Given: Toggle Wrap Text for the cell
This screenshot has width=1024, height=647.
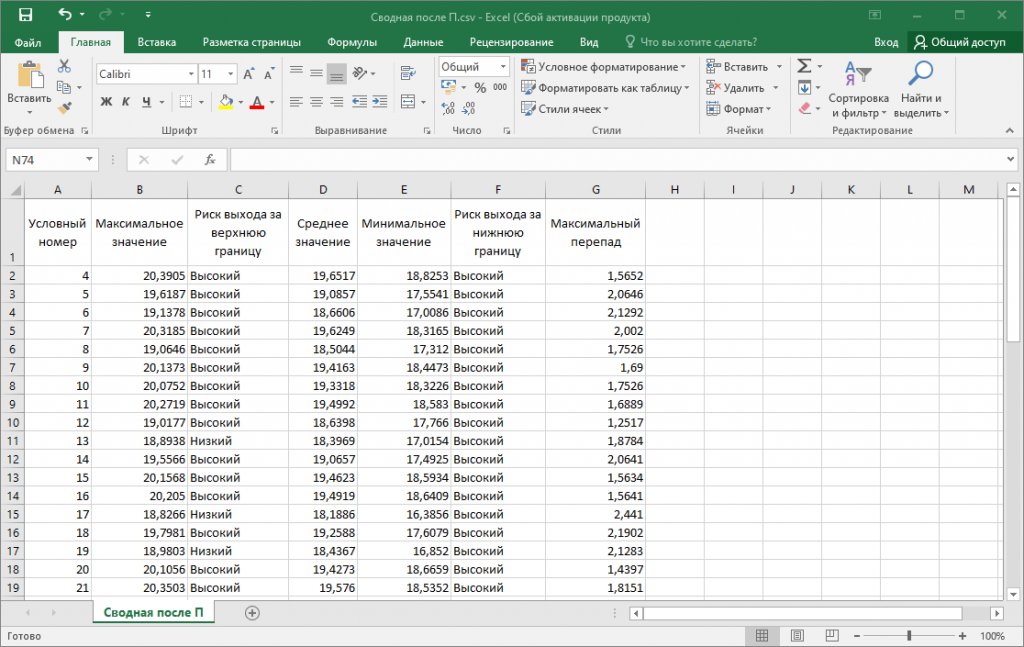Looking at the screenshot, I should [x=408, y=73].
